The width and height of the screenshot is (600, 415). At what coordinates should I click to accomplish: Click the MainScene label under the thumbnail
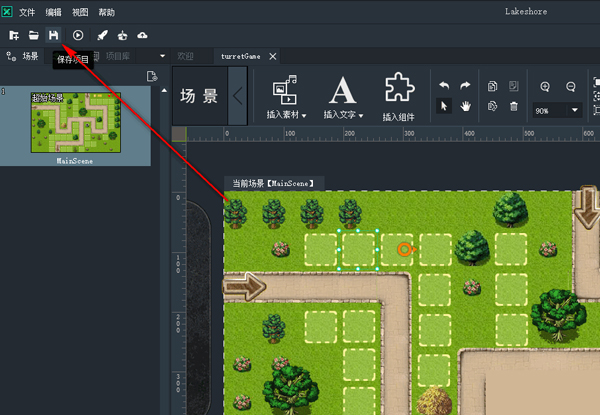coord(75,161)
